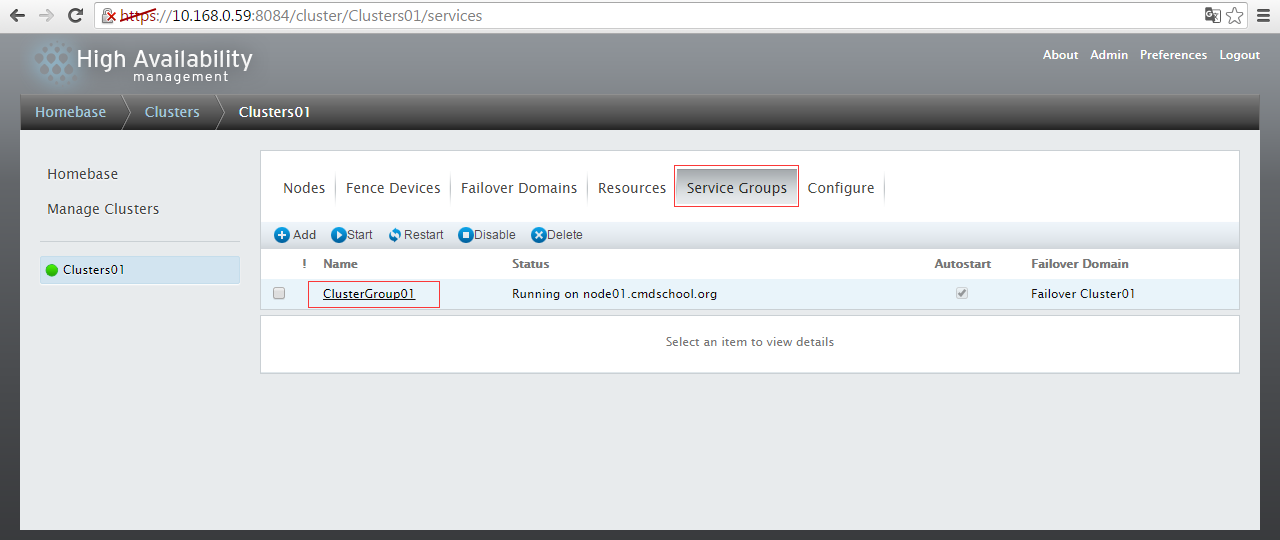Image resolution: width=1280 pixels, height=540 pixels.
Task: Click the insecure HTTPS certificate warning icon
Action: click(x=110, y=17)
